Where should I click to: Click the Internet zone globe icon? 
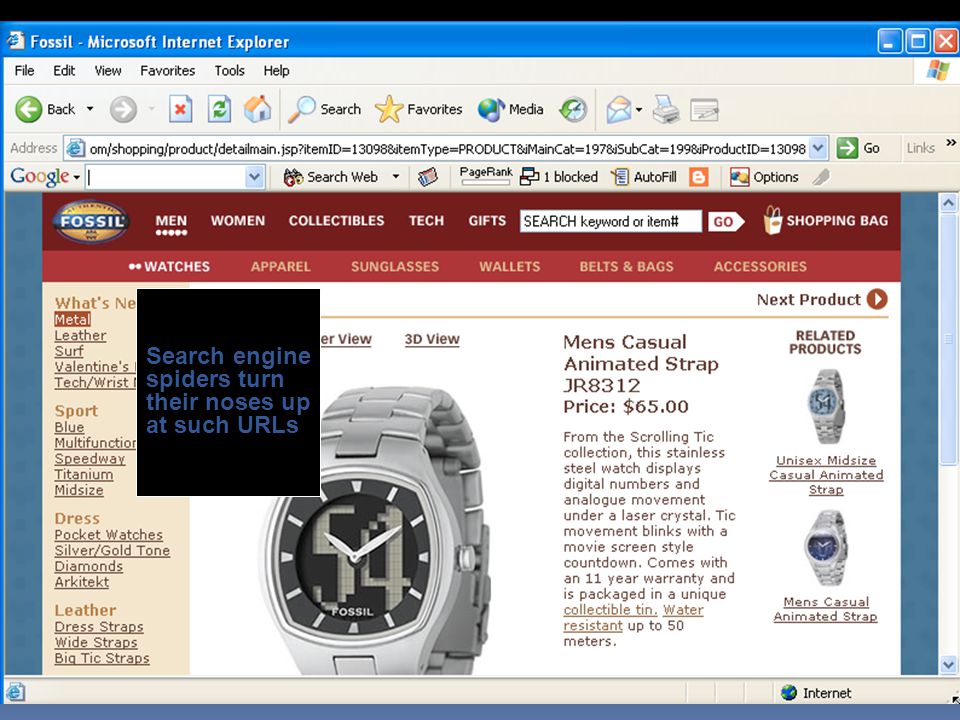[789, 692]
